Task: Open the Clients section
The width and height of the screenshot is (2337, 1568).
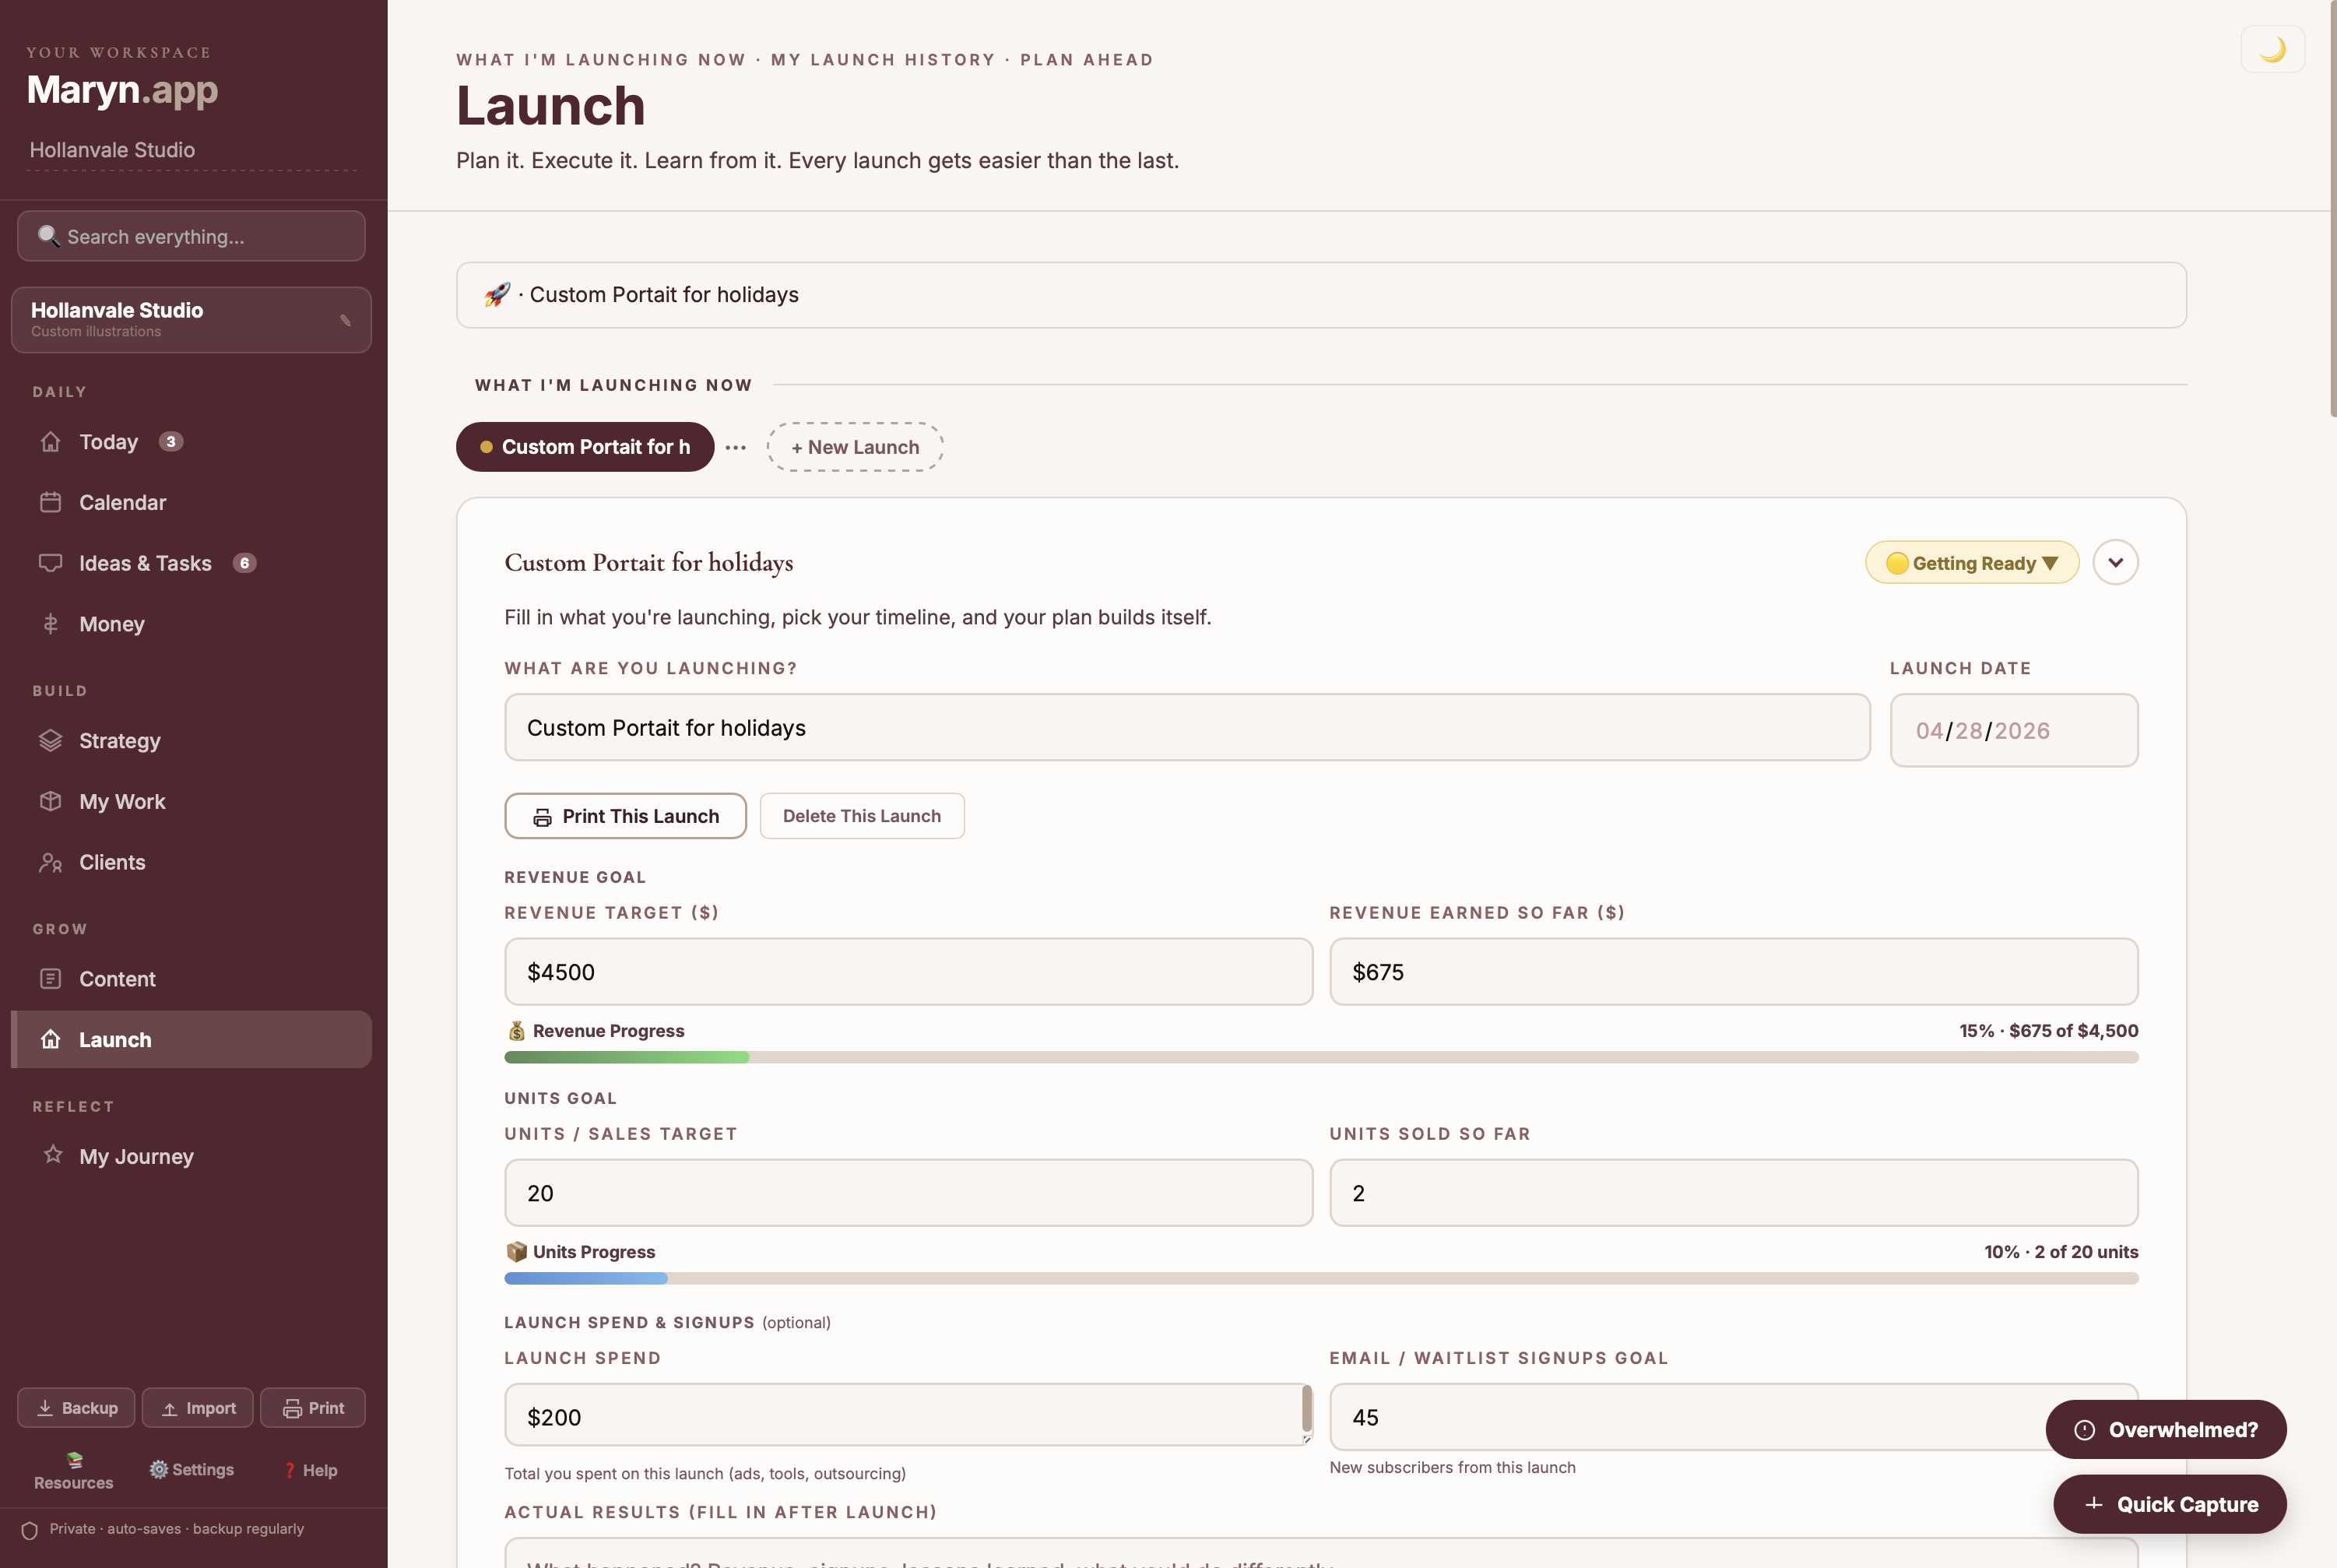Action: [112, 862]
